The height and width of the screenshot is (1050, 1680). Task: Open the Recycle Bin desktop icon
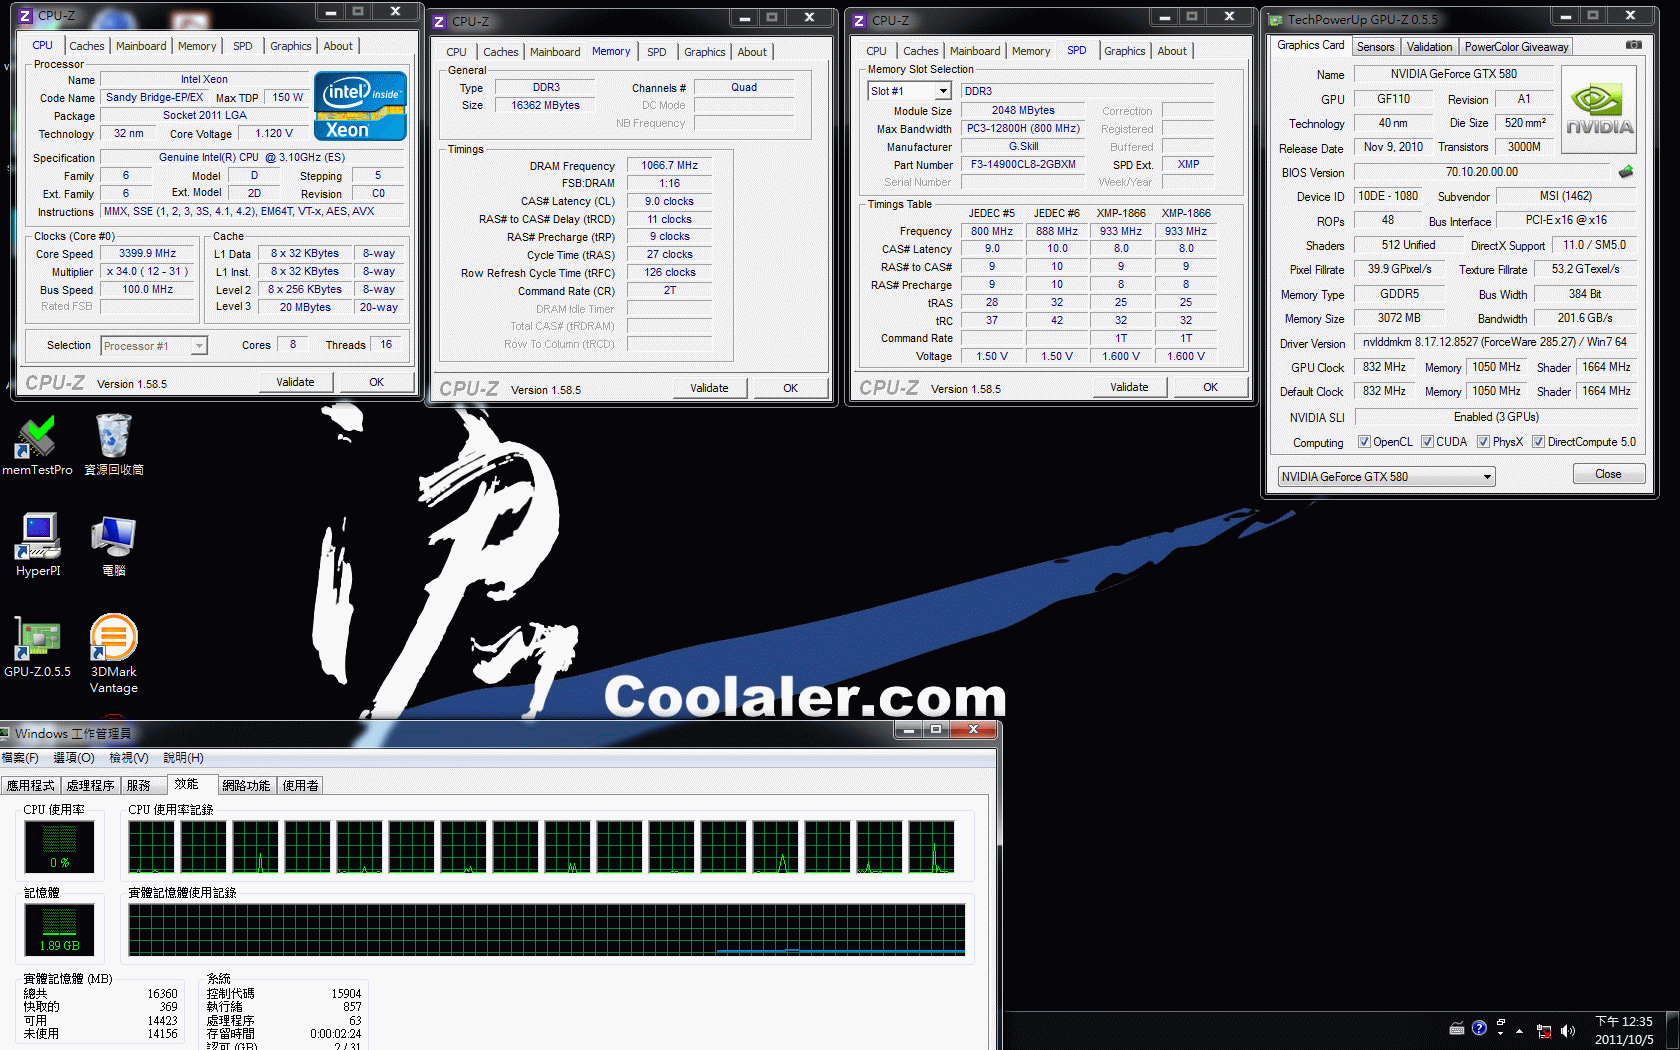pos(113,446)
